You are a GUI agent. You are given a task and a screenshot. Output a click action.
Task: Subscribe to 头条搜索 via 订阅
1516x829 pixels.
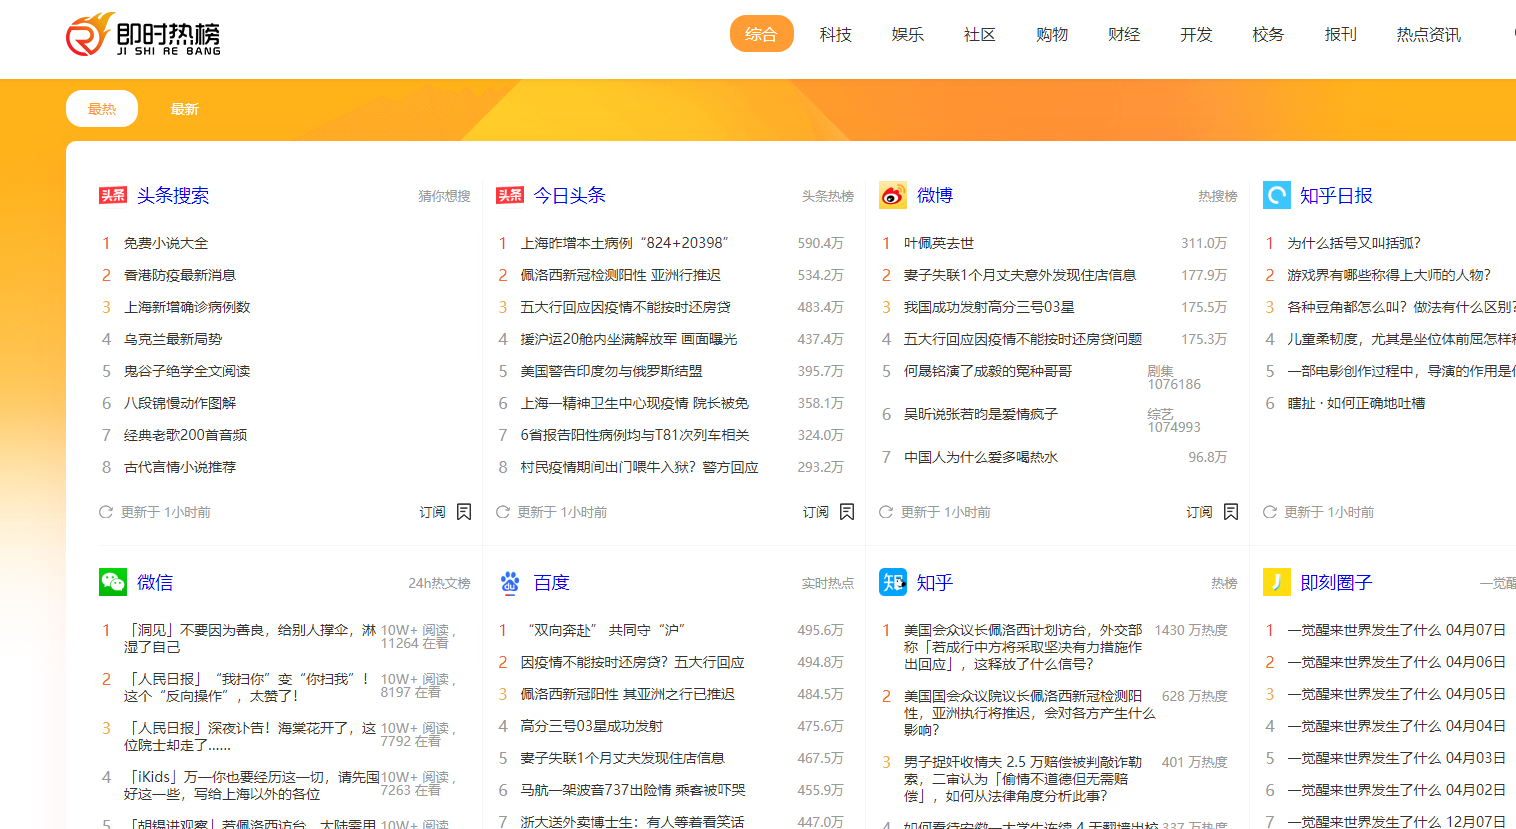click(432, 512)
